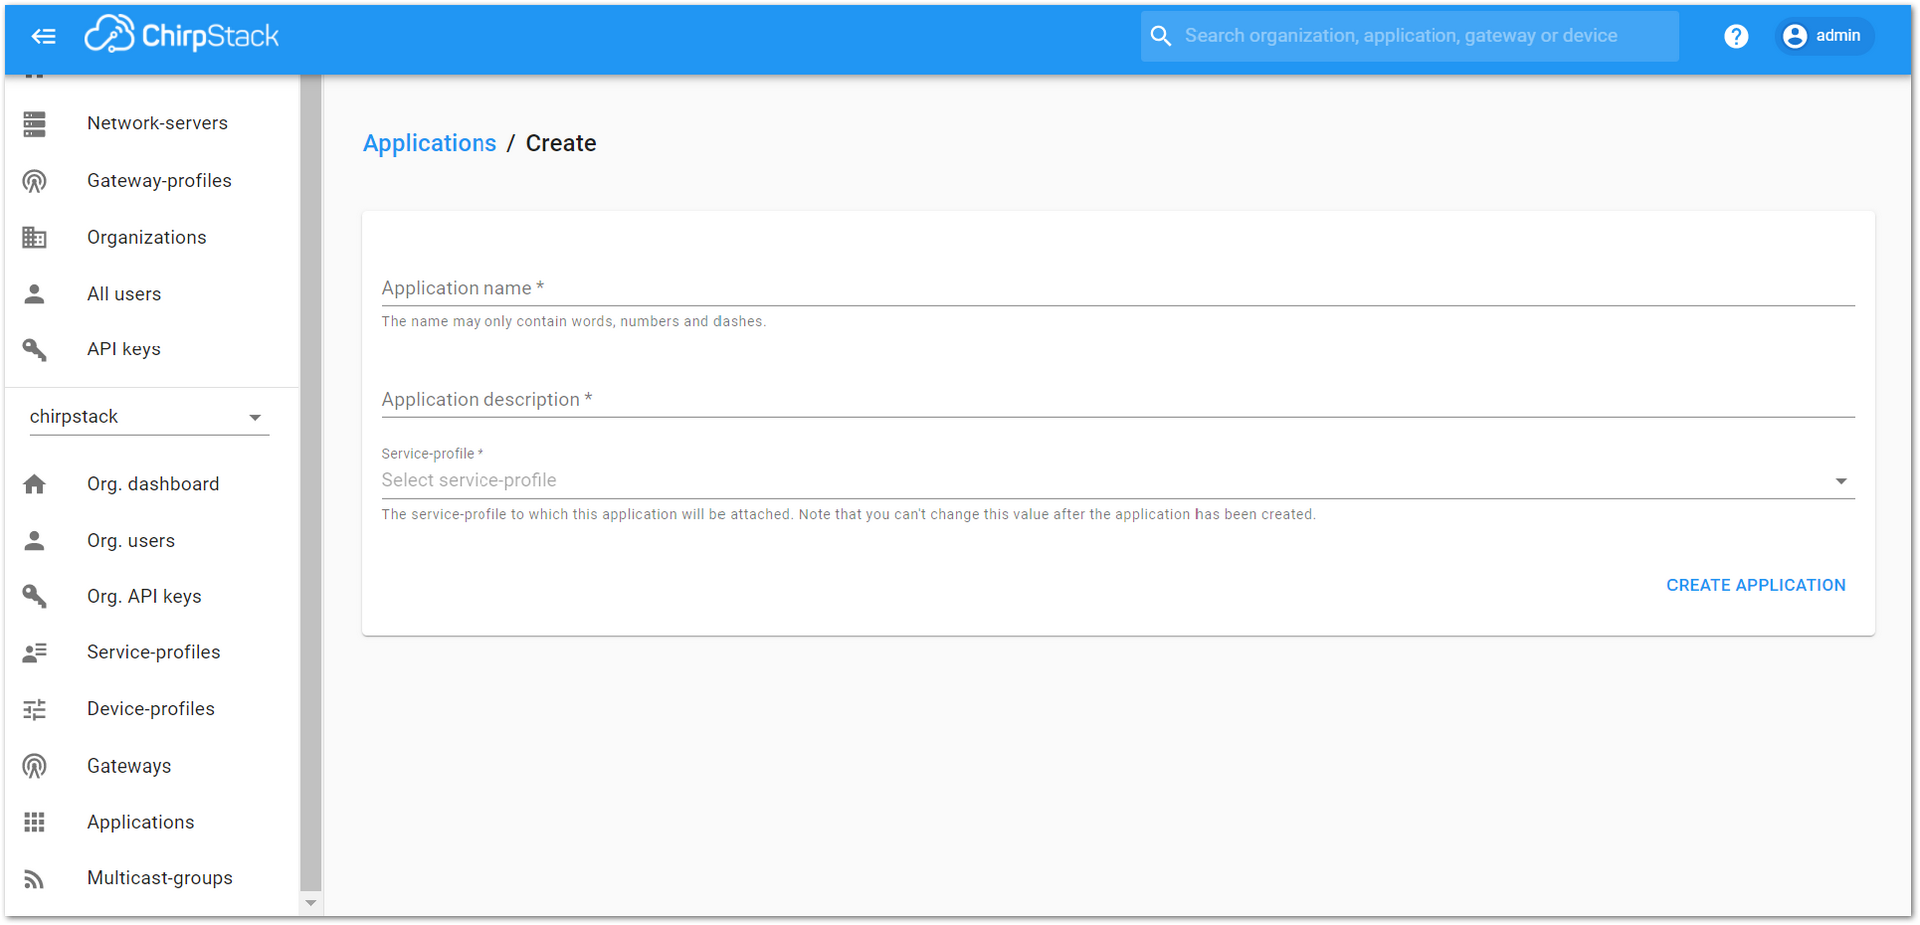Click the Org. dashboard home icon
This screenshot has height=925, width=1920.
point(34,484)
